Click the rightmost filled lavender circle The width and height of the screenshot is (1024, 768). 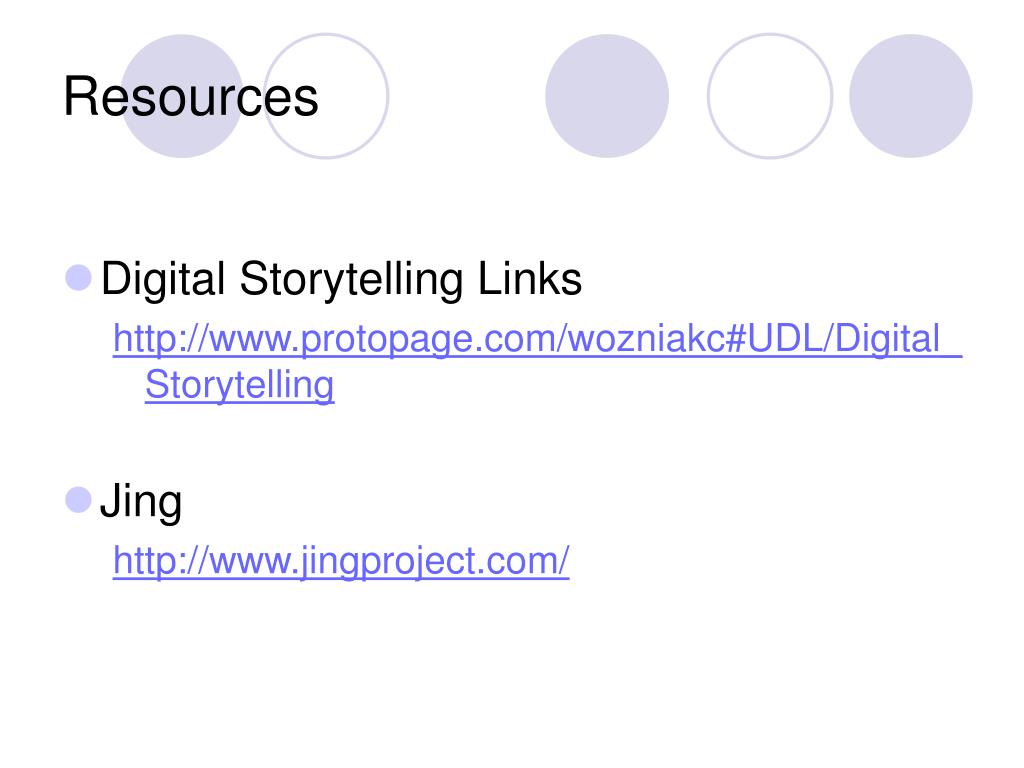coord(910,96)
